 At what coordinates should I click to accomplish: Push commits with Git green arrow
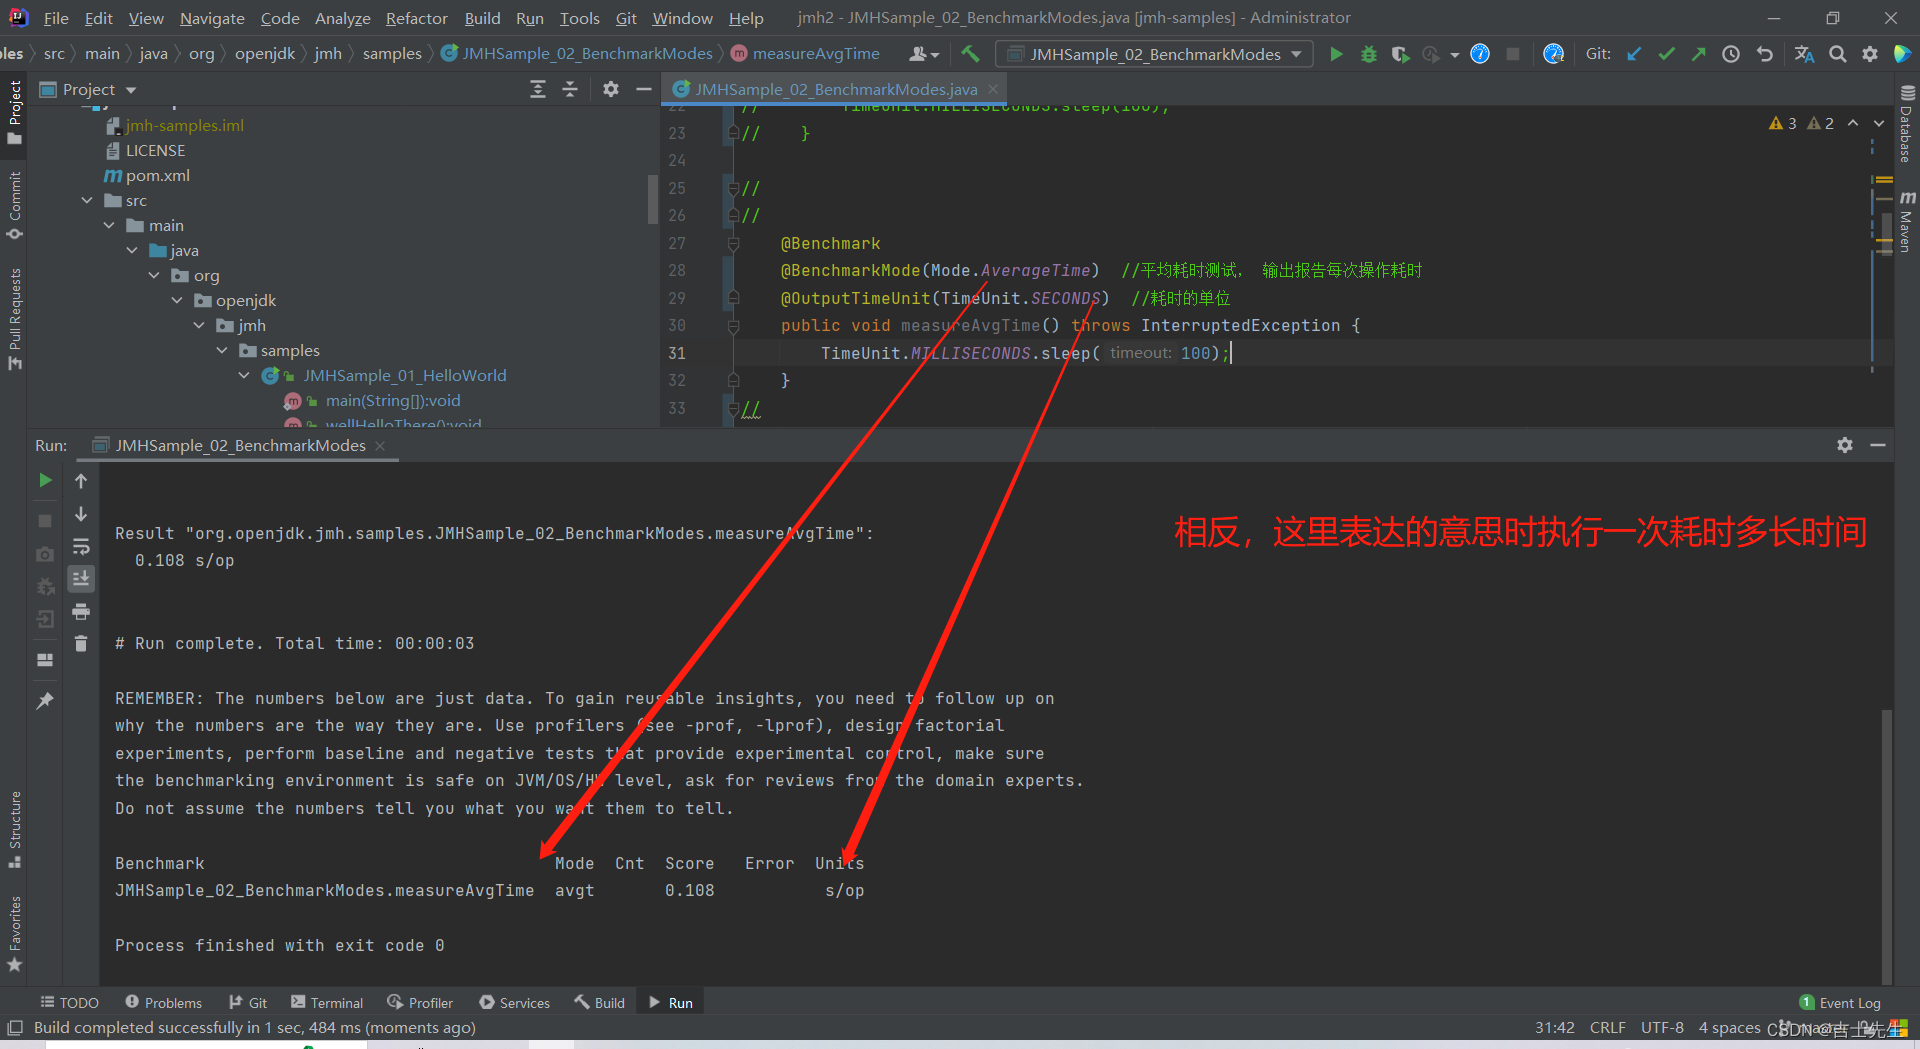point(1698,54)
